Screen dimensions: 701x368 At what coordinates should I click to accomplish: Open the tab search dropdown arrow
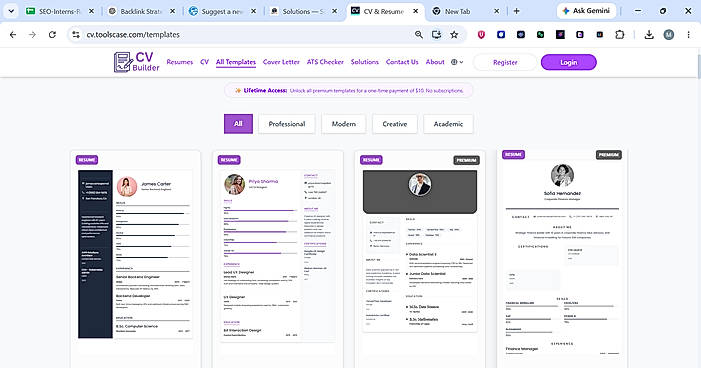11,11
